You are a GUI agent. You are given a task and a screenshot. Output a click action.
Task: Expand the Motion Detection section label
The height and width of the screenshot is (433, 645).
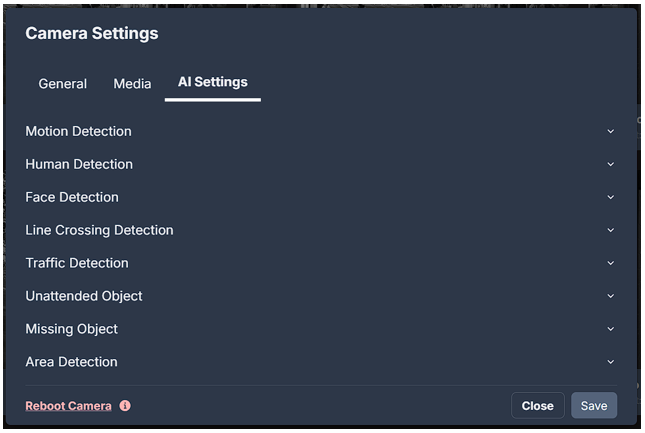79,132
